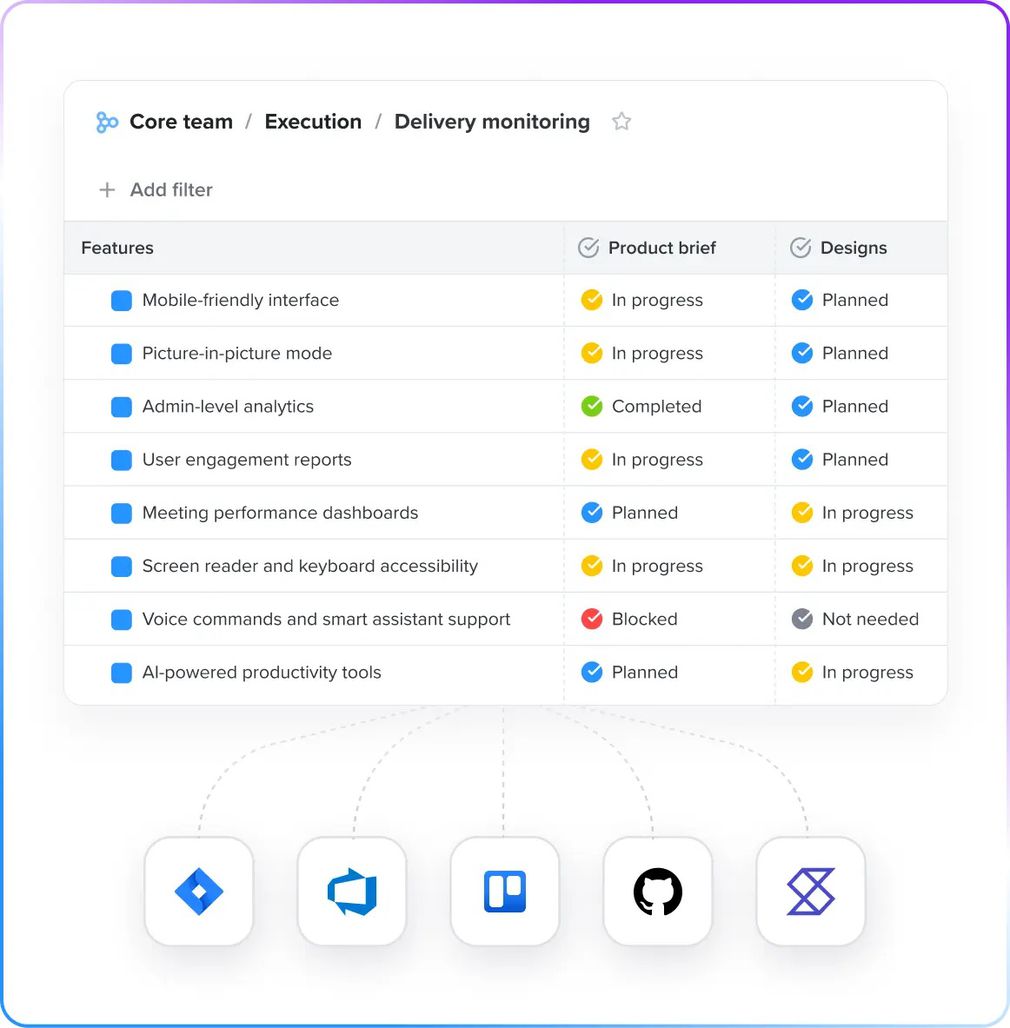
Task: Toggle blue square for Mobile-friendly interface
Action: pos(121,300)
